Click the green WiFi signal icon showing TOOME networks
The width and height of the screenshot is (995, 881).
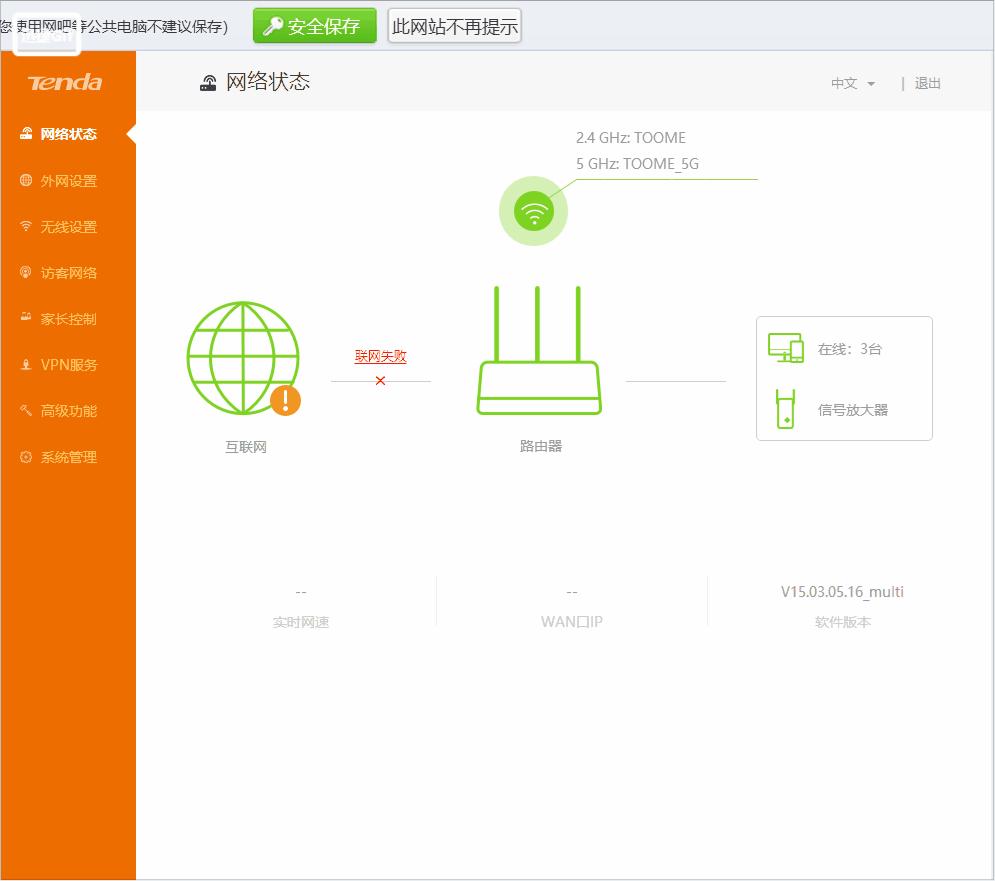(x=533, y=210)
